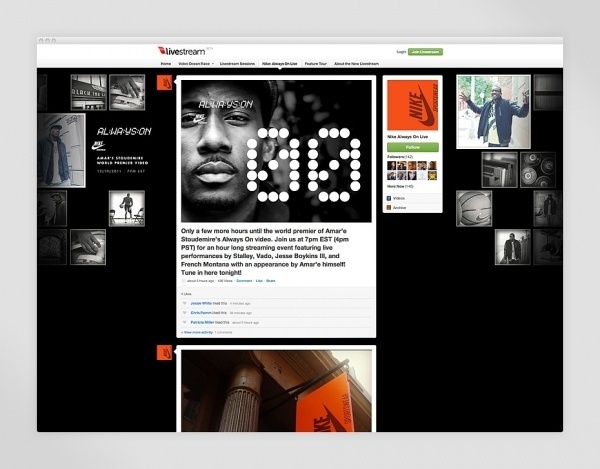This screenshot has width=600, height=469.
Task: Open Jessie White's profile link
Action: click(201, 303)
